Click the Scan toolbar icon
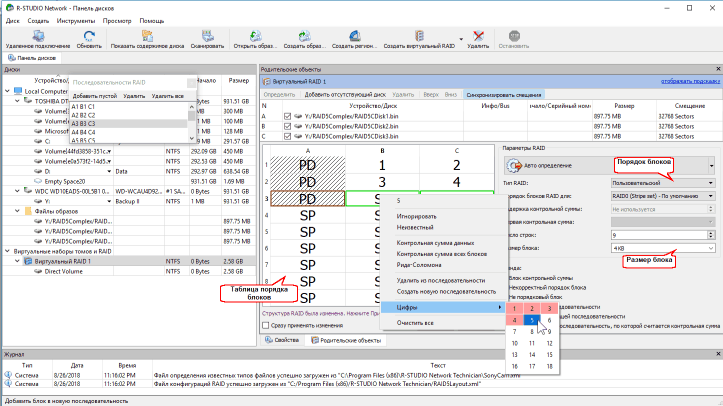723x406 pixels. pyautogui.click(x=207, y=36)
